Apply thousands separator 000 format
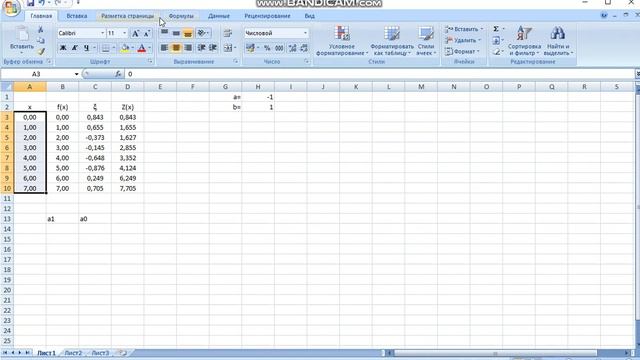Screen dimensions: 640x360 tap(279, 48)
